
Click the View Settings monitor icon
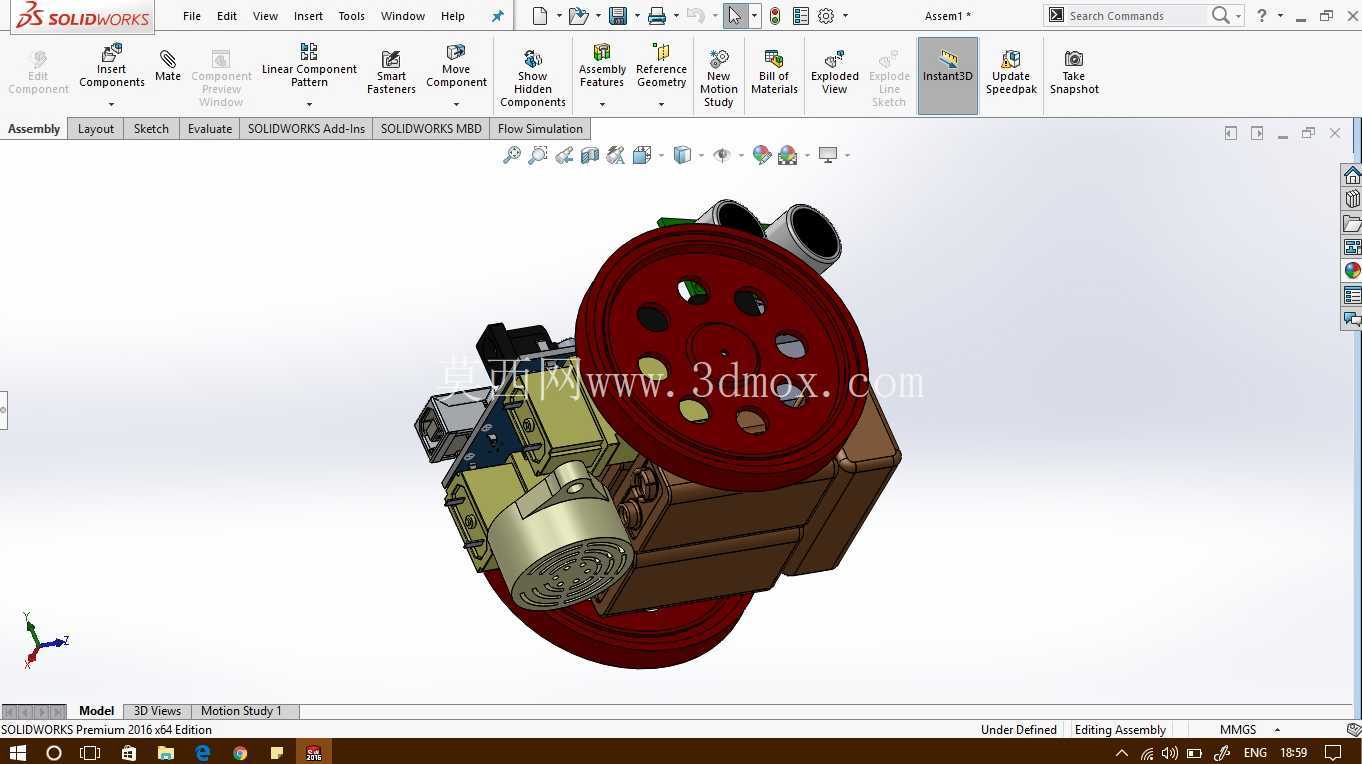click(x=828, y=155)
